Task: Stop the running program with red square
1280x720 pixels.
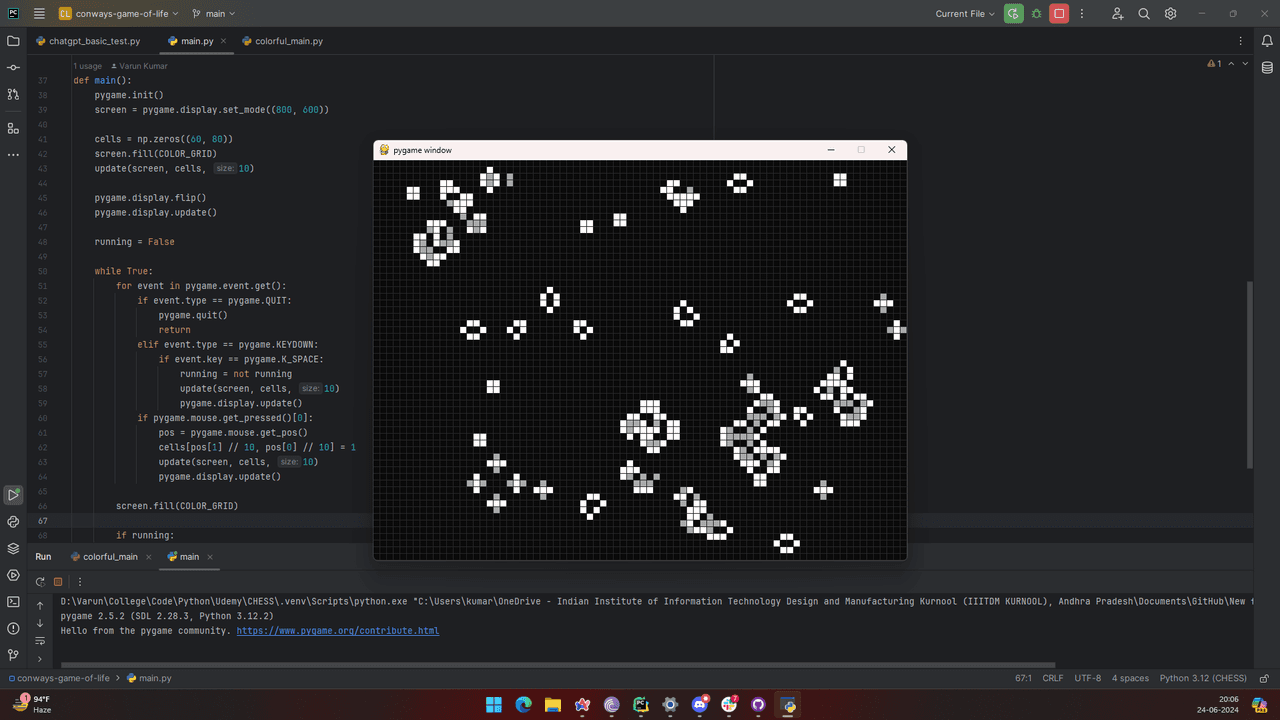Action: [1059, 14]
